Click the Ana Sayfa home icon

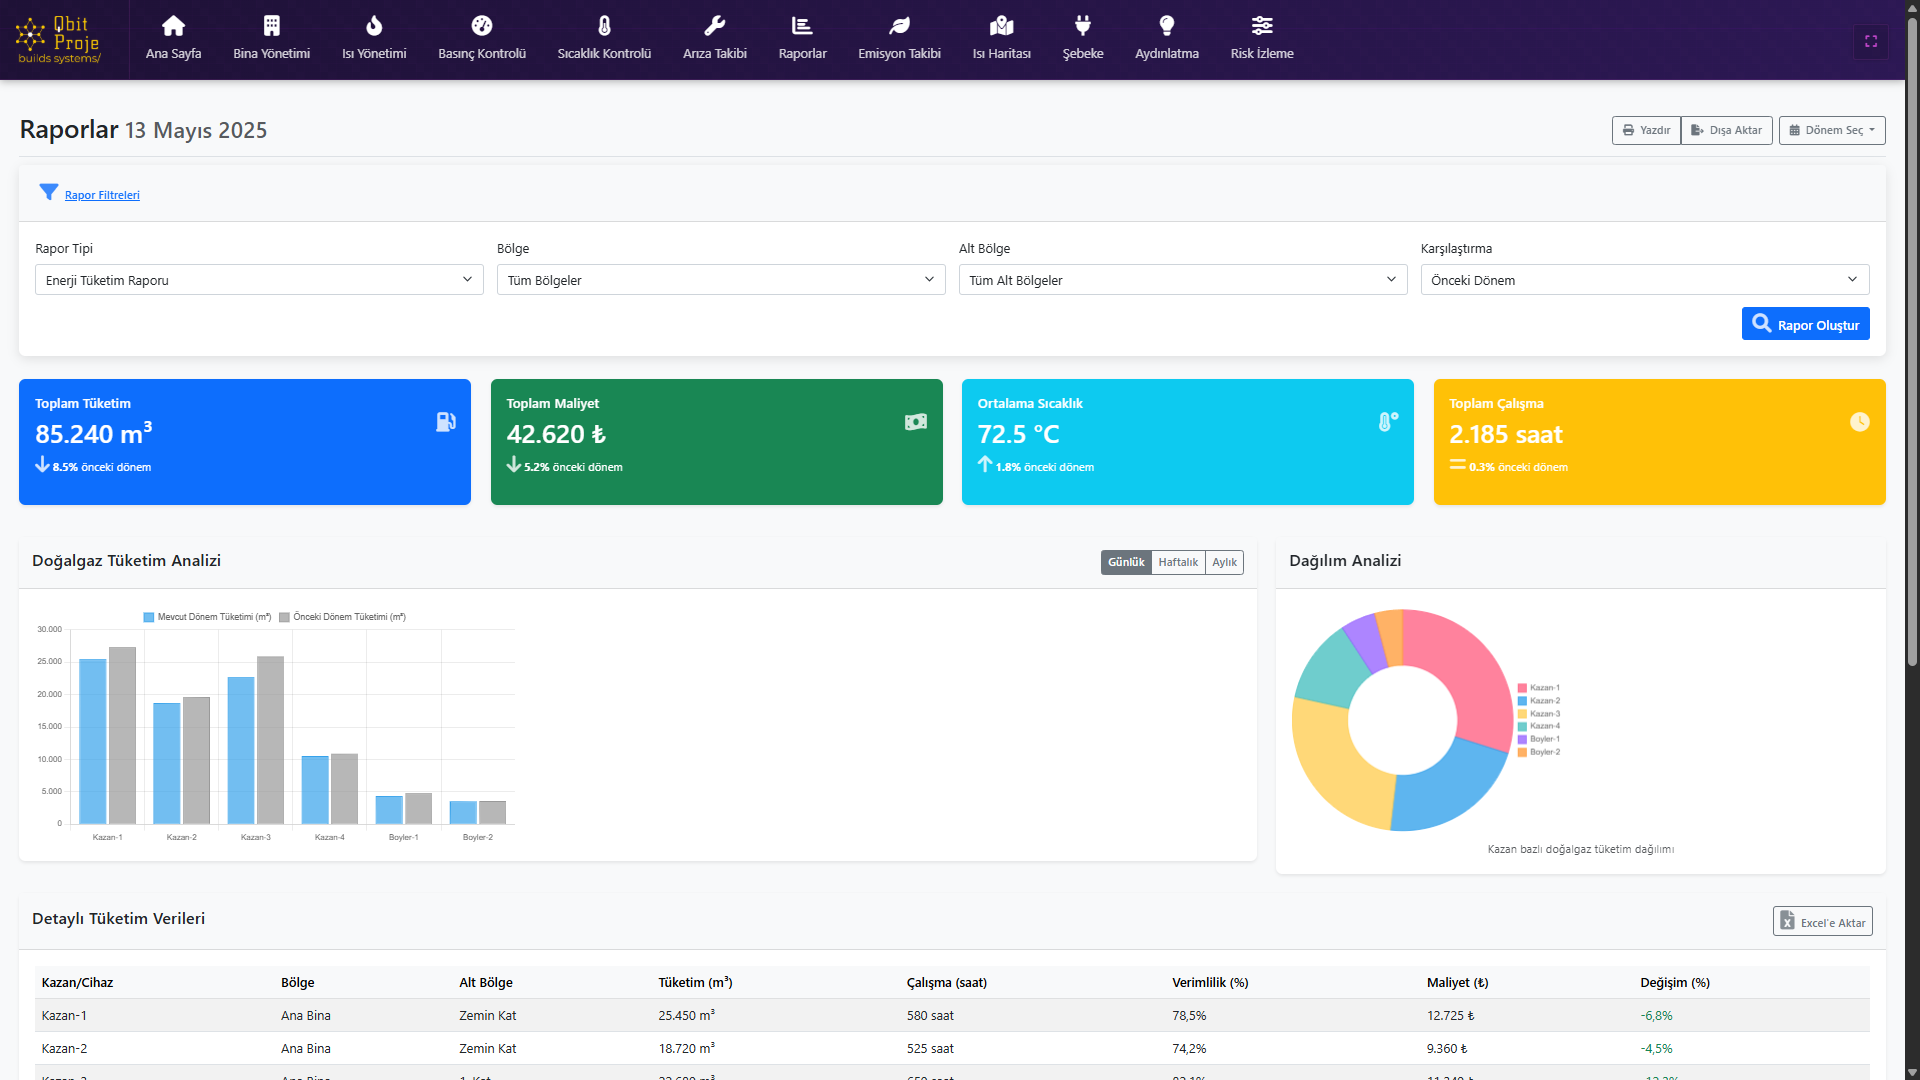point(173,26)
